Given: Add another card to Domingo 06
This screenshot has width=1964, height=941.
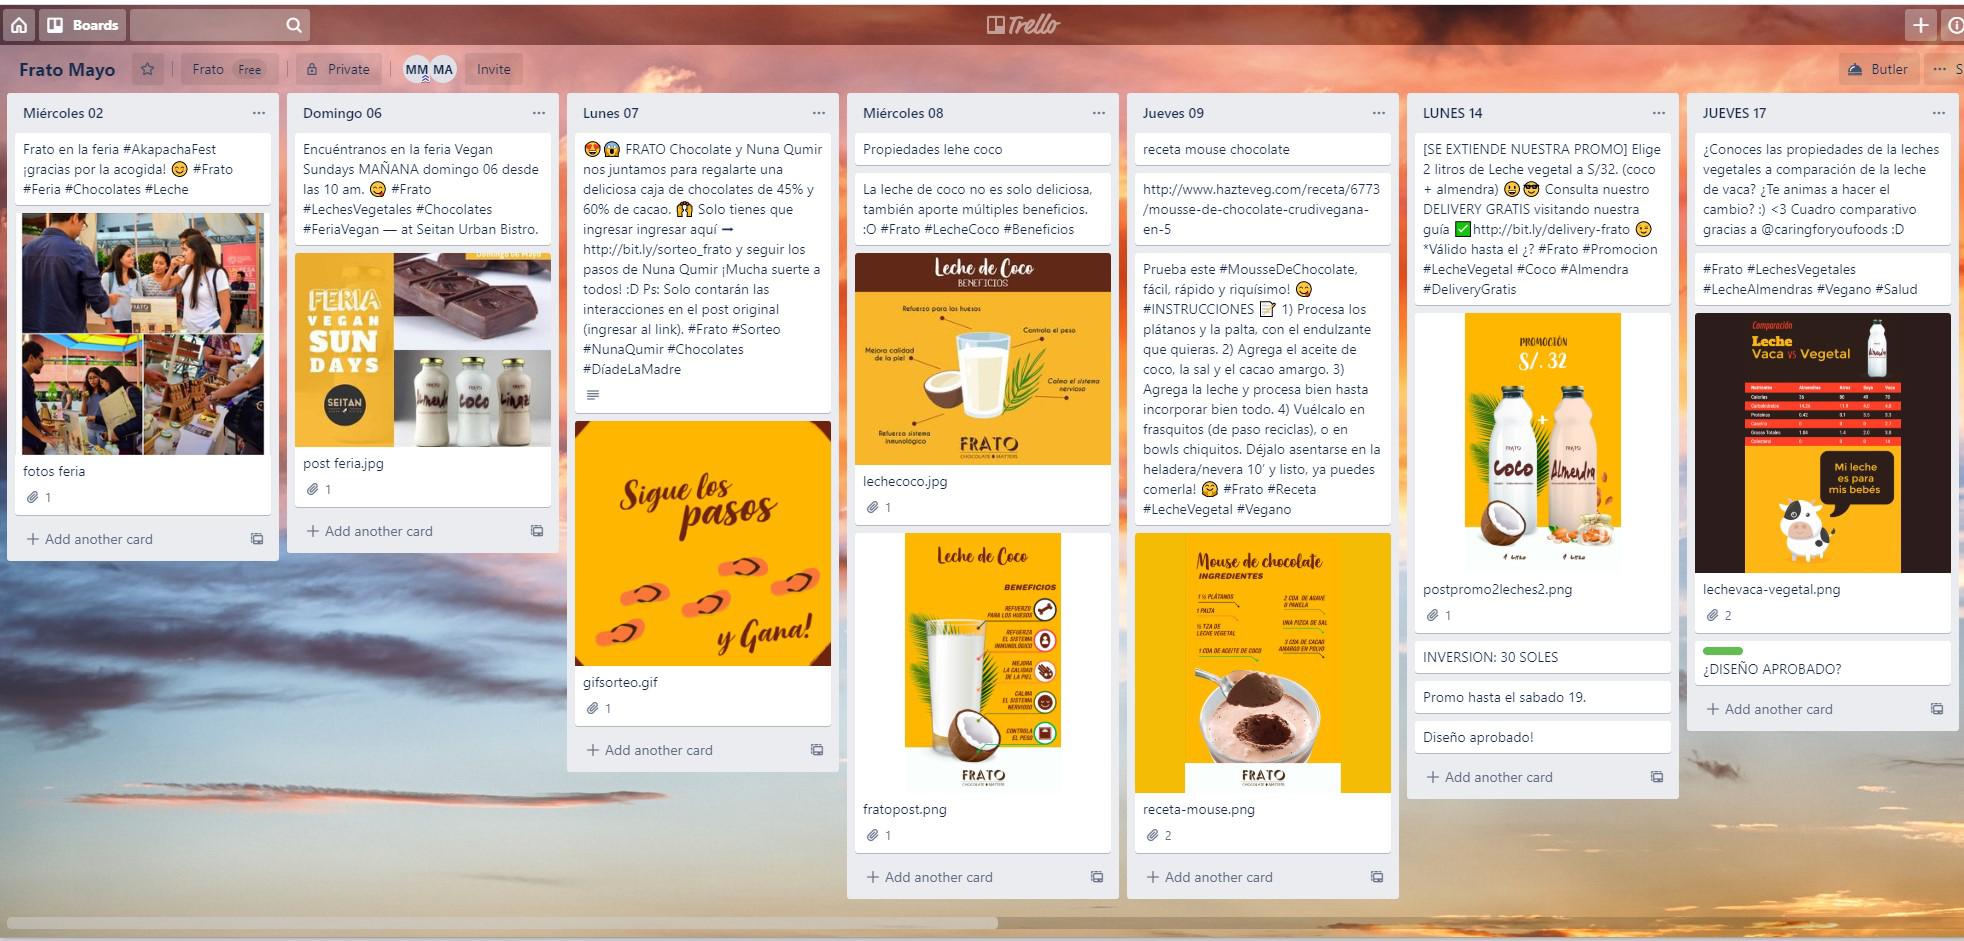Looking at the screenshot, I should click(x=370, y=531).
